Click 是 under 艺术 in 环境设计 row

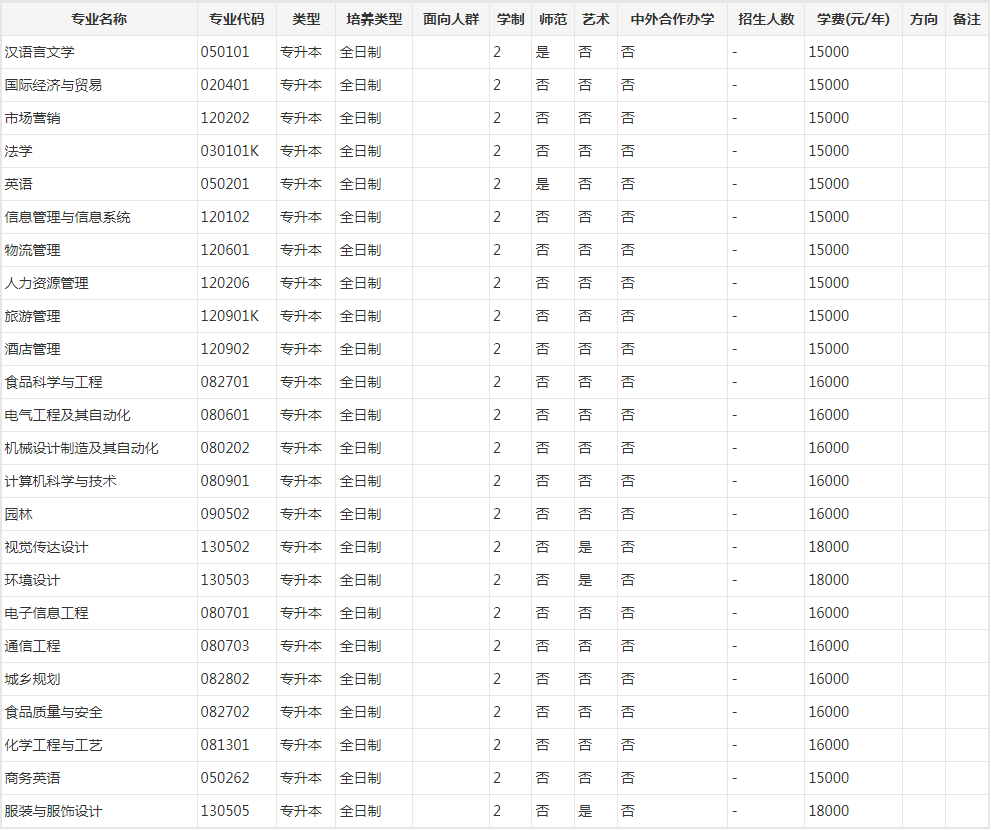[585, 580]
